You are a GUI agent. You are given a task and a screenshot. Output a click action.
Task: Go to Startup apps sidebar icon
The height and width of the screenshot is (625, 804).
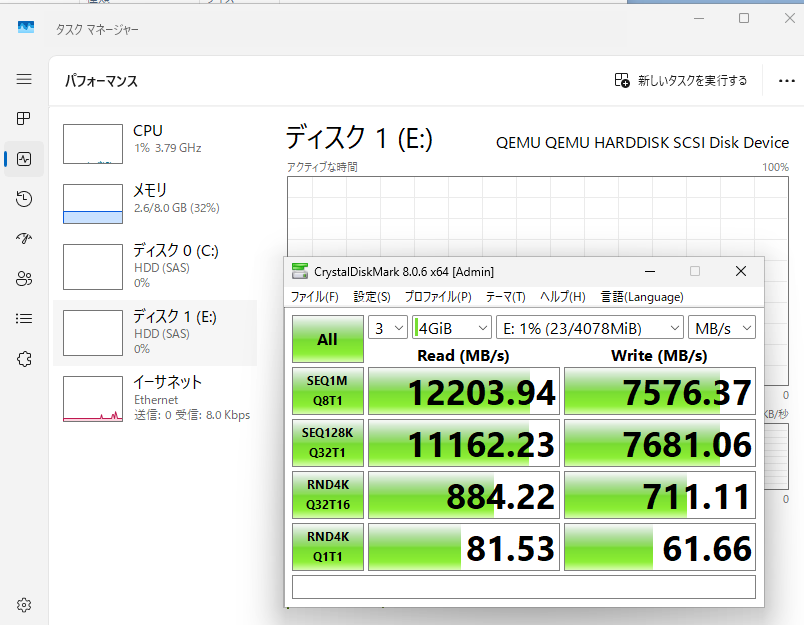click(x=24, y=239)
